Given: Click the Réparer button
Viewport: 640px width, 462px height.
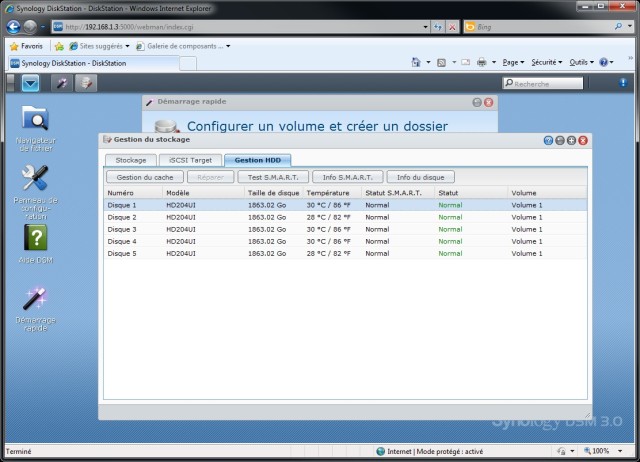Looking at the screenshot, I should coord(211,178).
